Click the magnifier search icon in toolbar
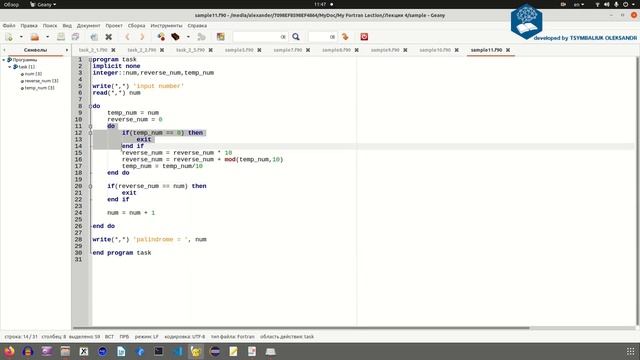Viewport: 640px width, 360px height. point(296,37)
